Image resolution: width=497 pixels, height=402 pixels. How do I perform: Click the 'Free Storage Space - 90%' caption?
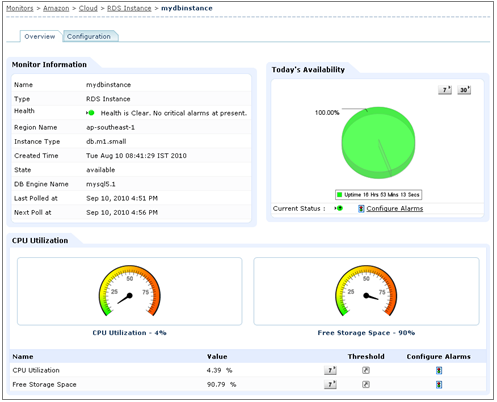[x=366, y=333]
